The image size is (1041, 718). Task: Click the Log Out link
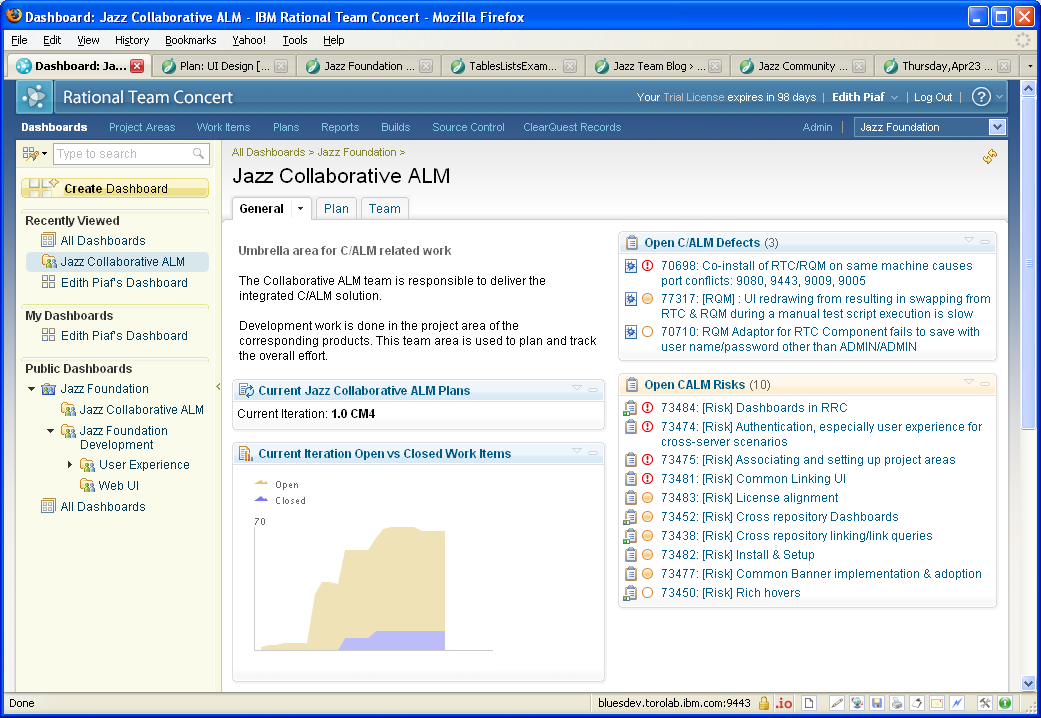[x=933, y=97]
